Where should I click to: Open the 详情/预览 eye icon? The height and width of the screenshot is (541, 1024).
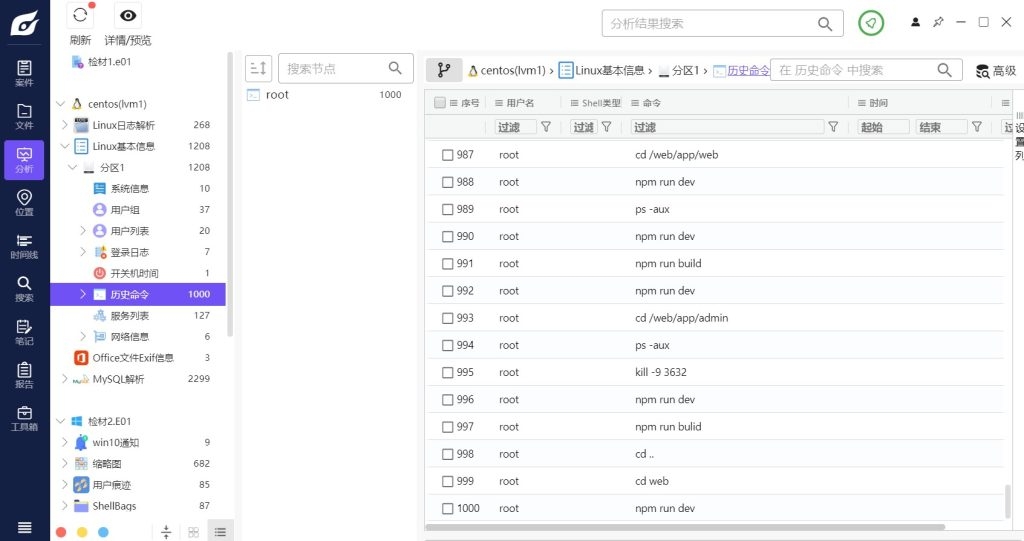128,16
